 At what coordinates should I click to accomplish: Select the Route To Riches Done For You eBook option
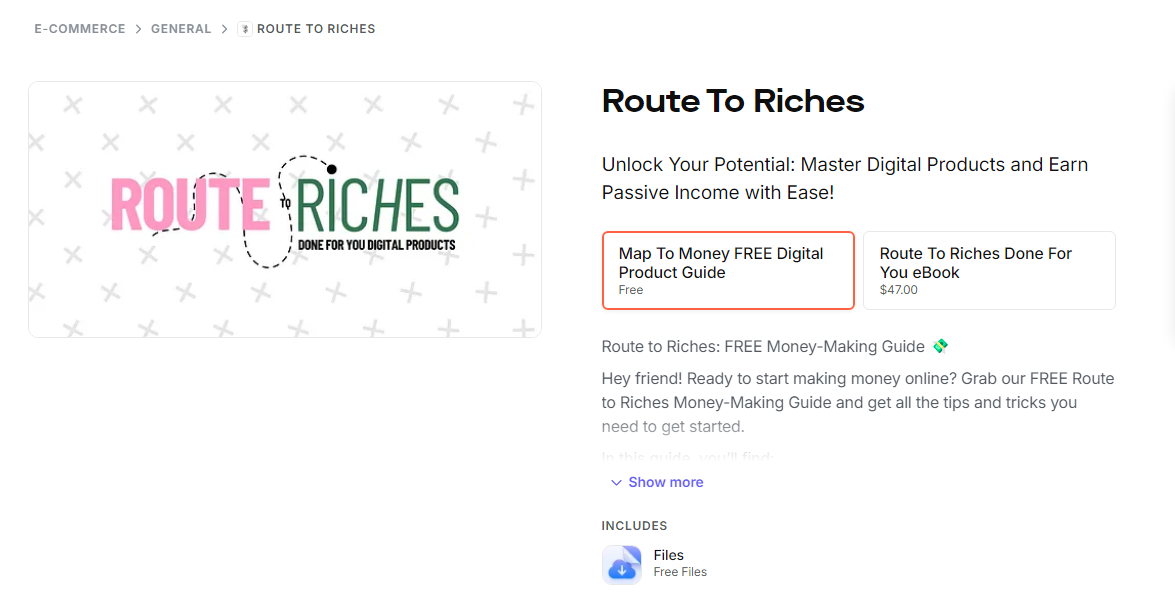click(x=989, y=270)
